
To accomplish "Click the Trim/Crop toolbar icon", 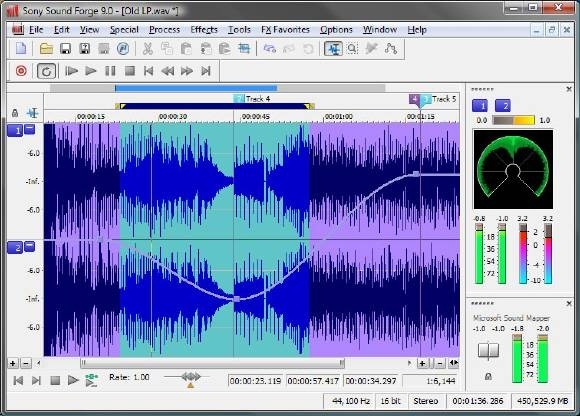I will 244,49.
